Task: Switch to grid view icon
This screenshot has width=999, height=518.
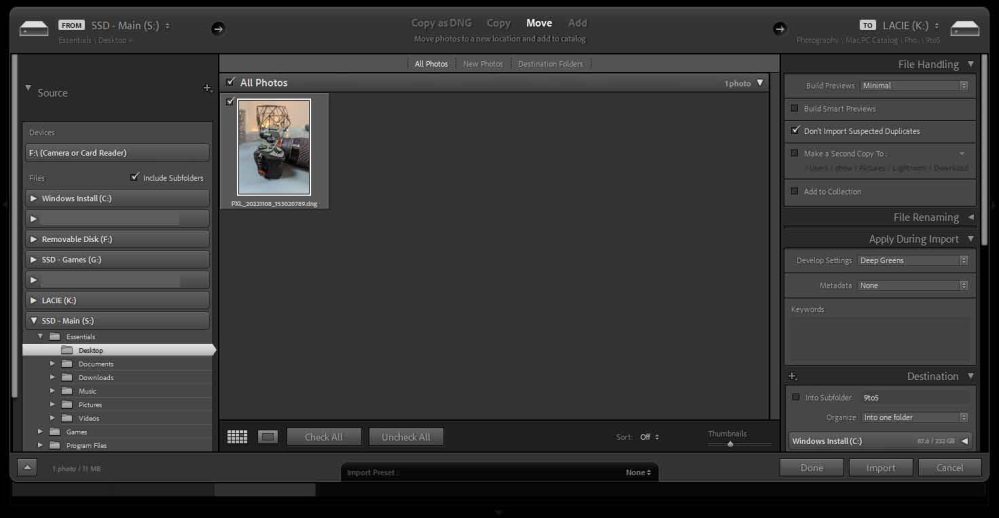Action: [237, 437]
